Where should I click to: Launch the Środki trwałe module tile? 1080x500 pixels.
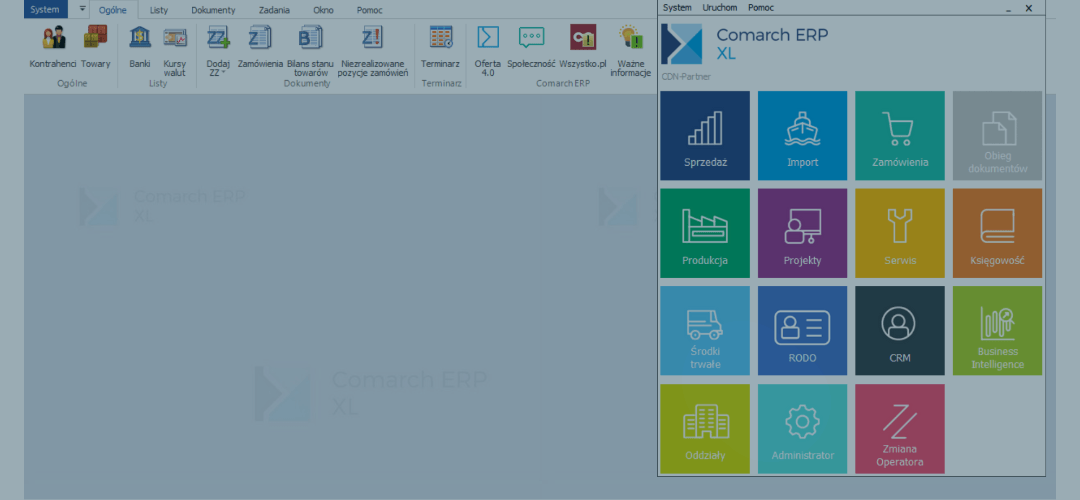coord(705,331)
